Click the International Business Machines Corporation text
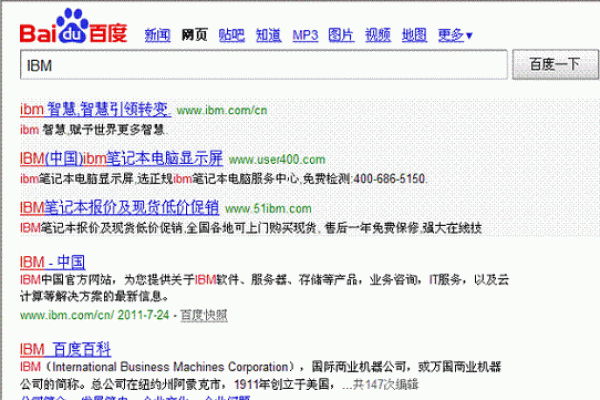The width and height of the screenshot is (600, 400). pyautogui.click(x=170, y=367)
